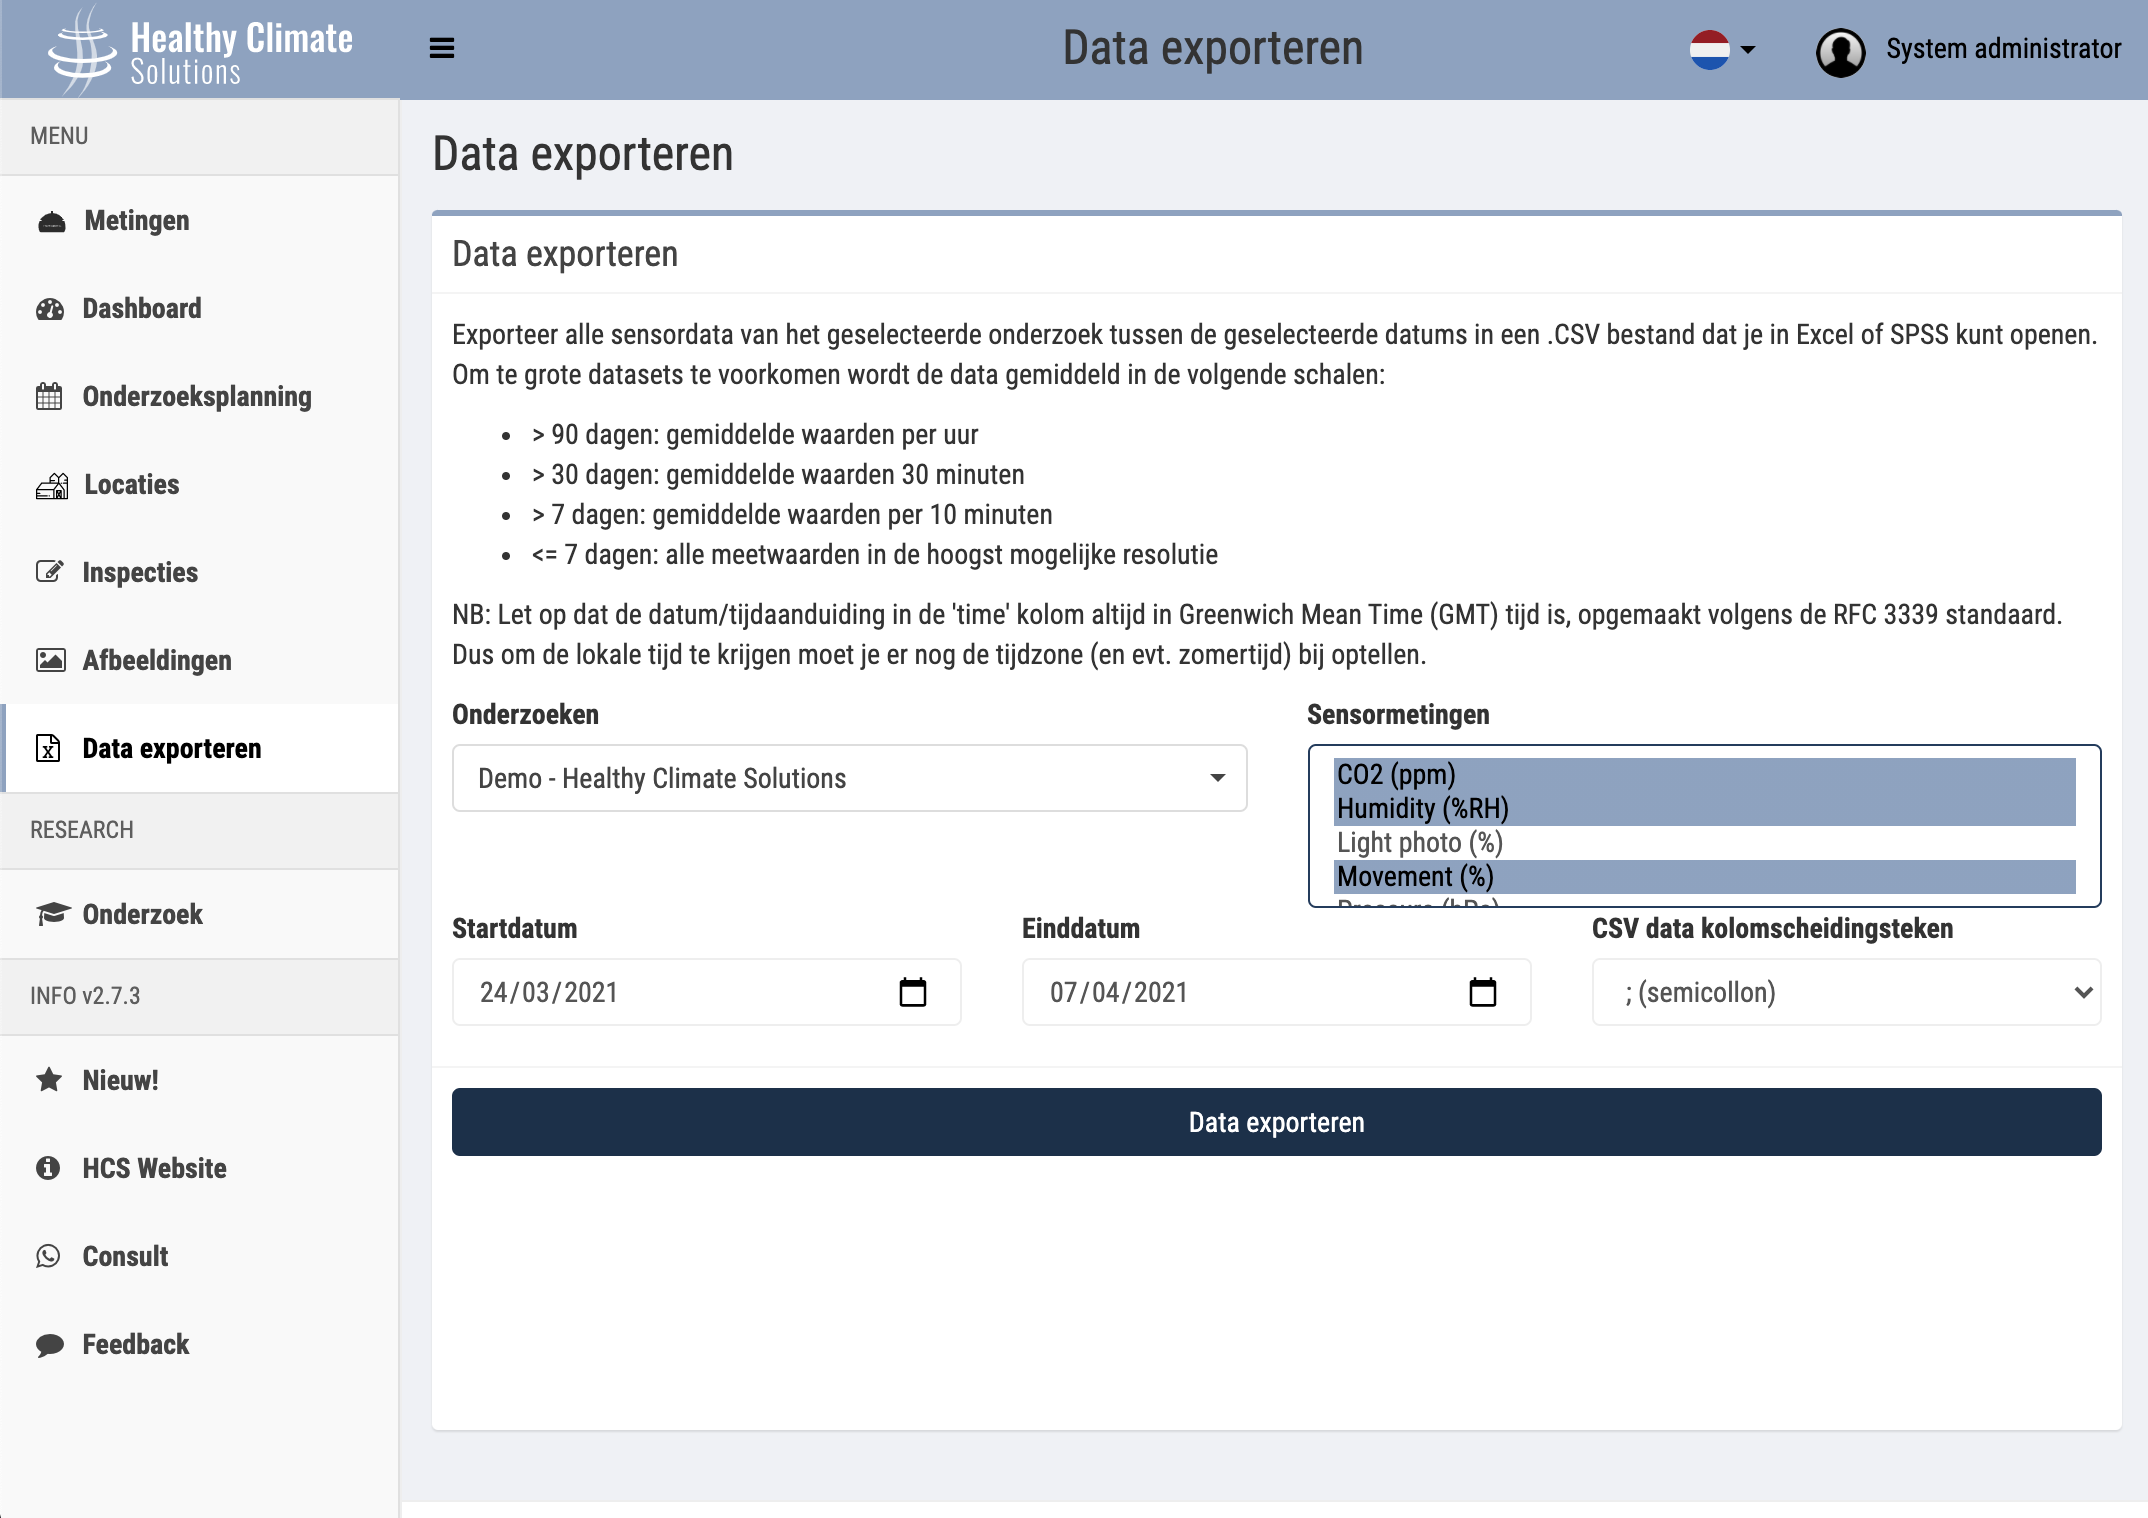Click the Inspecties edit icon
This screenshot has height=1518, width=2148.
click(x=50, y=572)
